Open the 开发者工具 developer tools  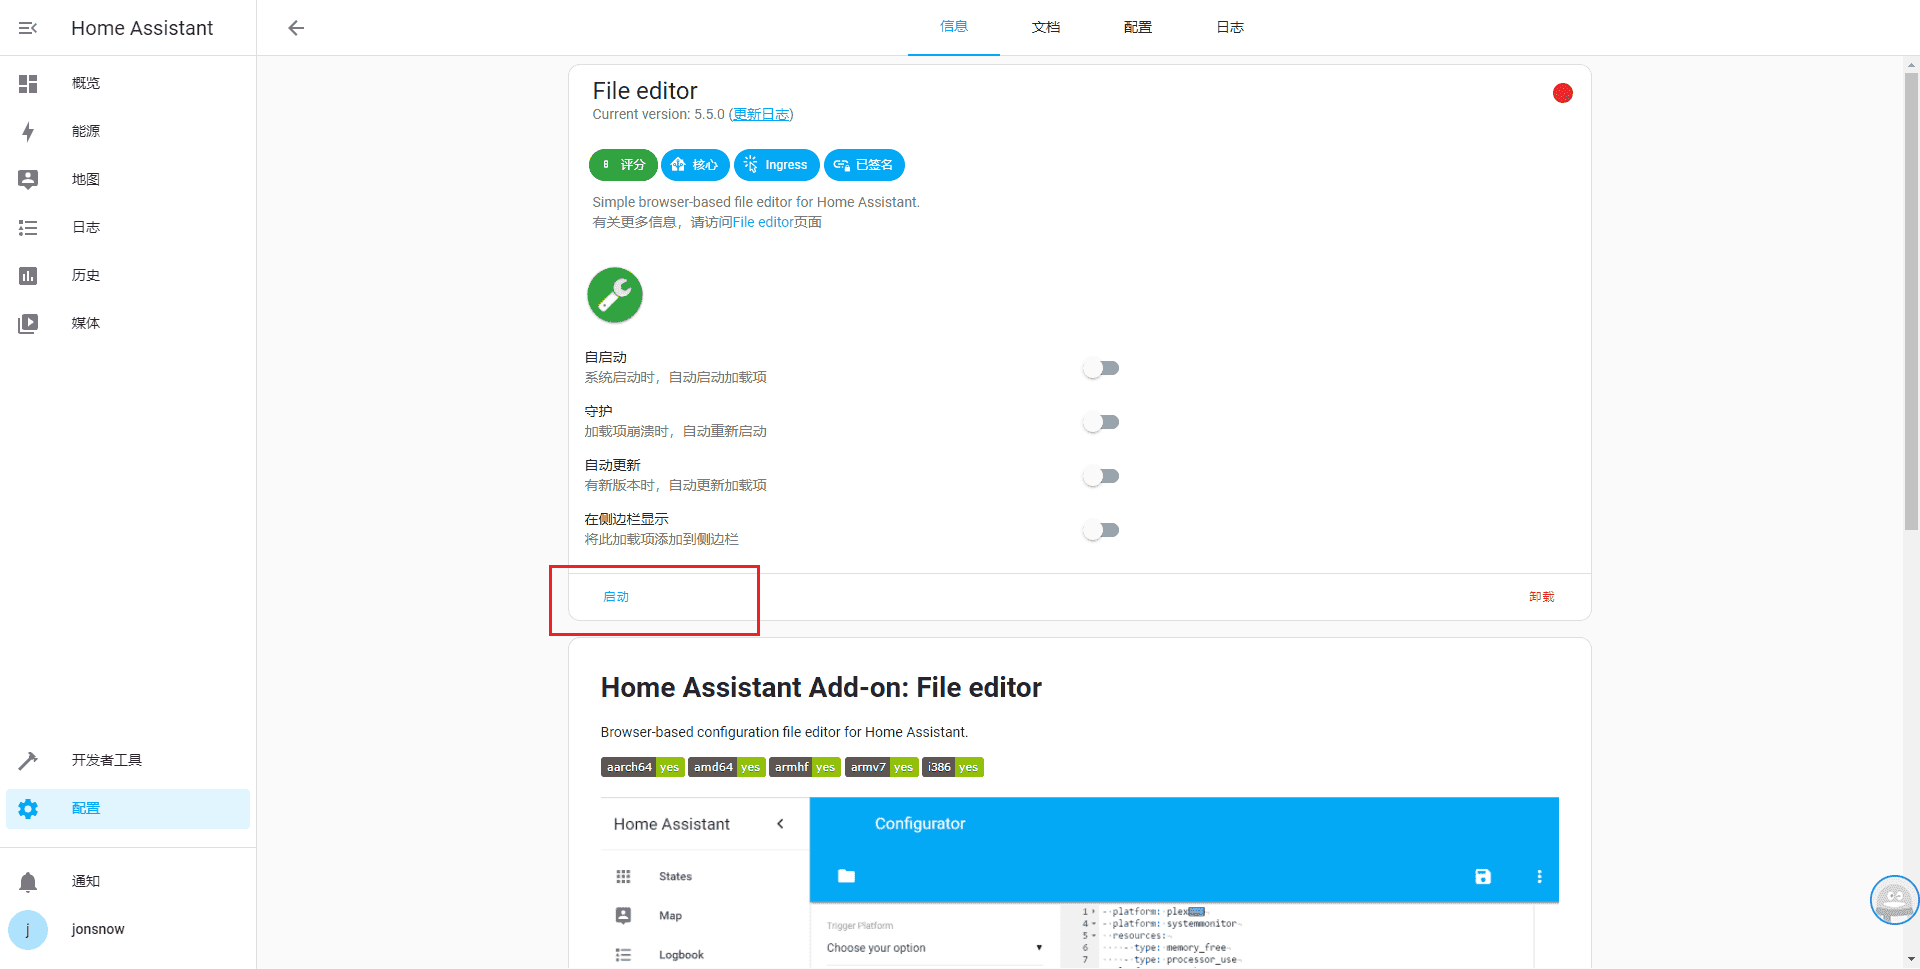point(105,760)
